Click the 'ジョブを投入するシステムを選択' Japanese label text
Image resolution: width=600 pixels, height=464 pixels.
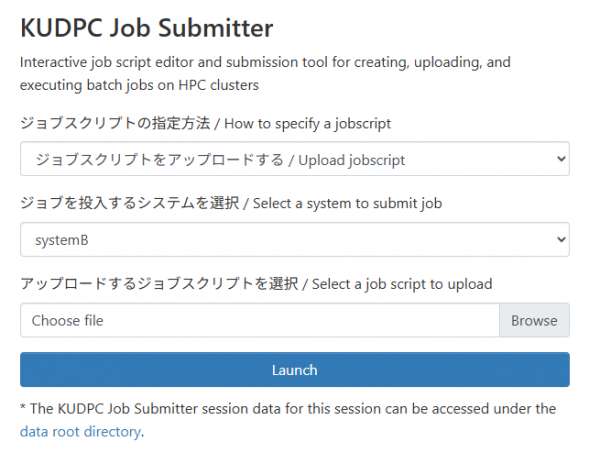tap(130, 203)
